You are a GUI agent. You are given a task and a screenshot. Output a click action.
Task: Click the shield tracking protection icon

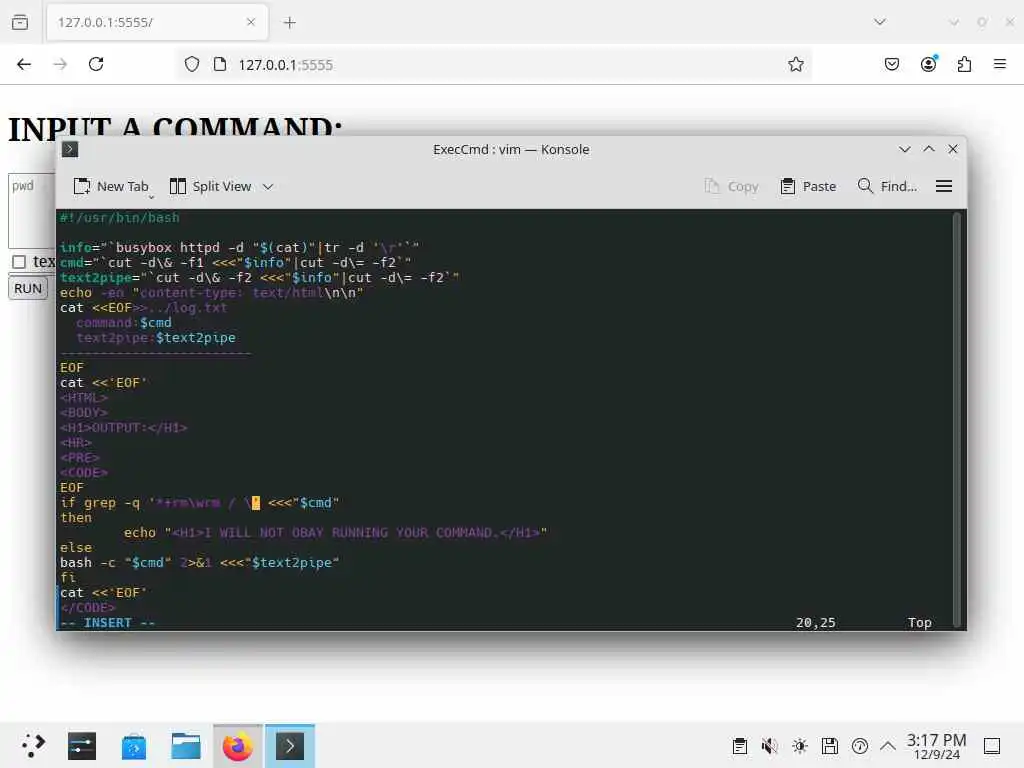point(191,64)
